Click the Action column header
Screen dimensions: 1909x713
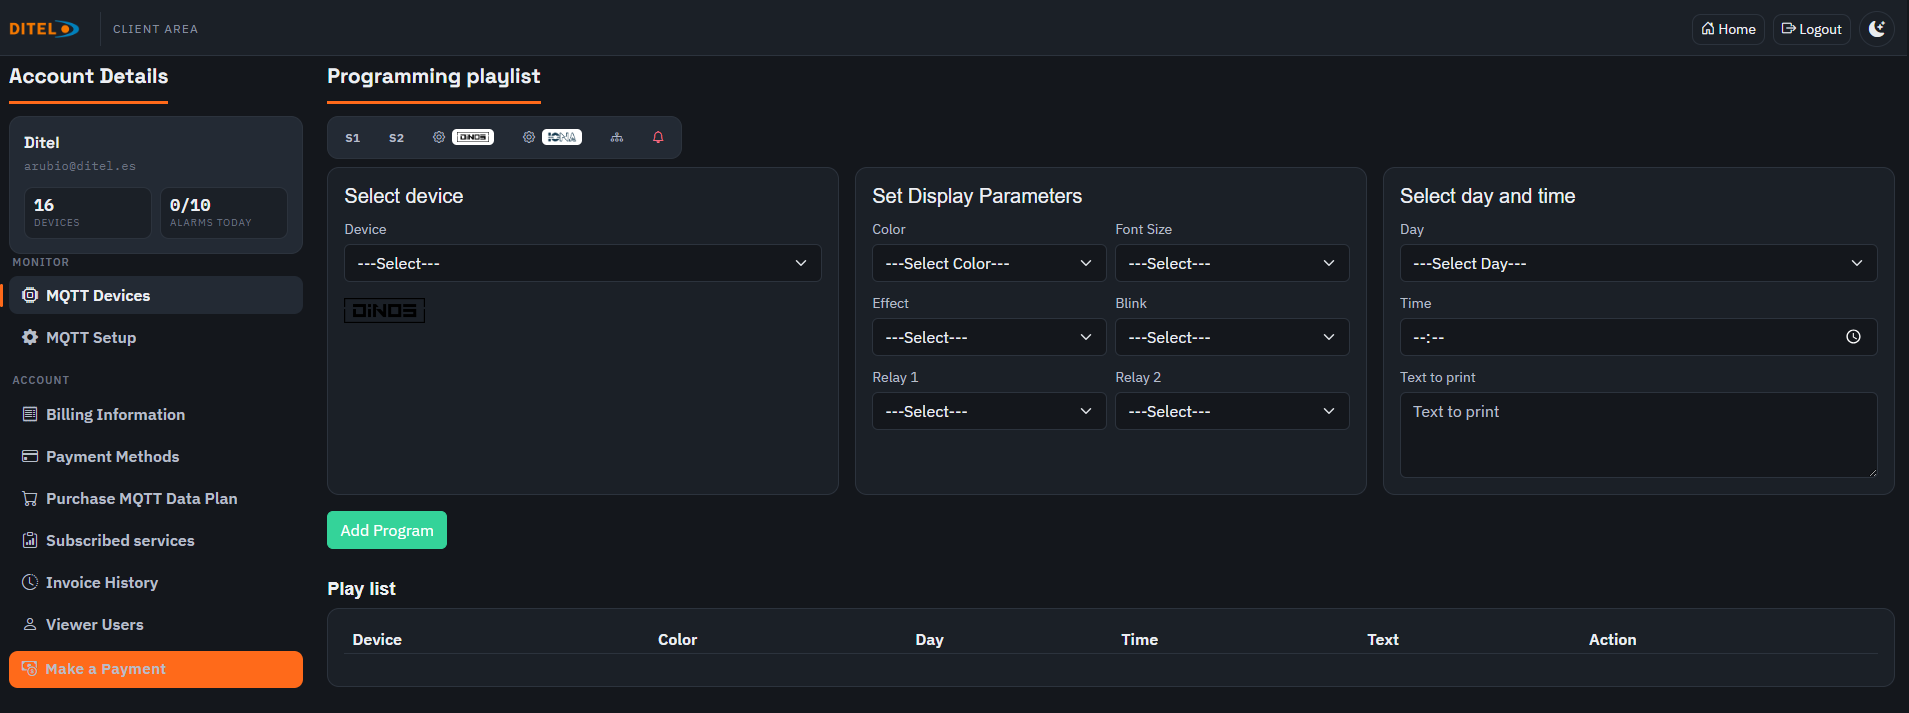click(1612, 639)
